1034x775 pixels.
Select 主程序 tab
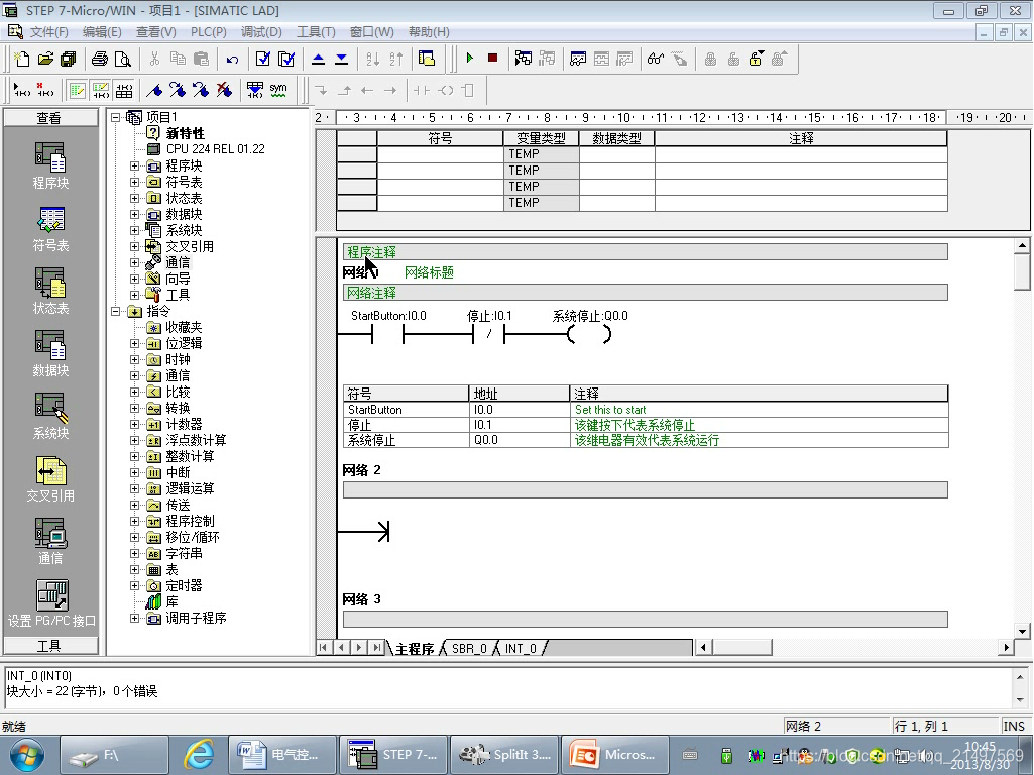[x=414, y=648]
